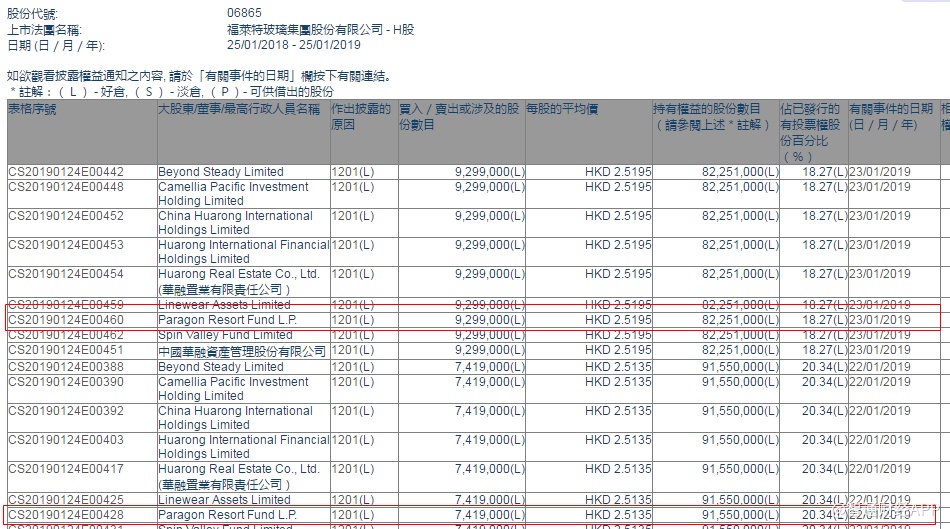Screen dimensions: 950x529
Task: Open form serial CS20190124E00453
Action: (66, 245)
